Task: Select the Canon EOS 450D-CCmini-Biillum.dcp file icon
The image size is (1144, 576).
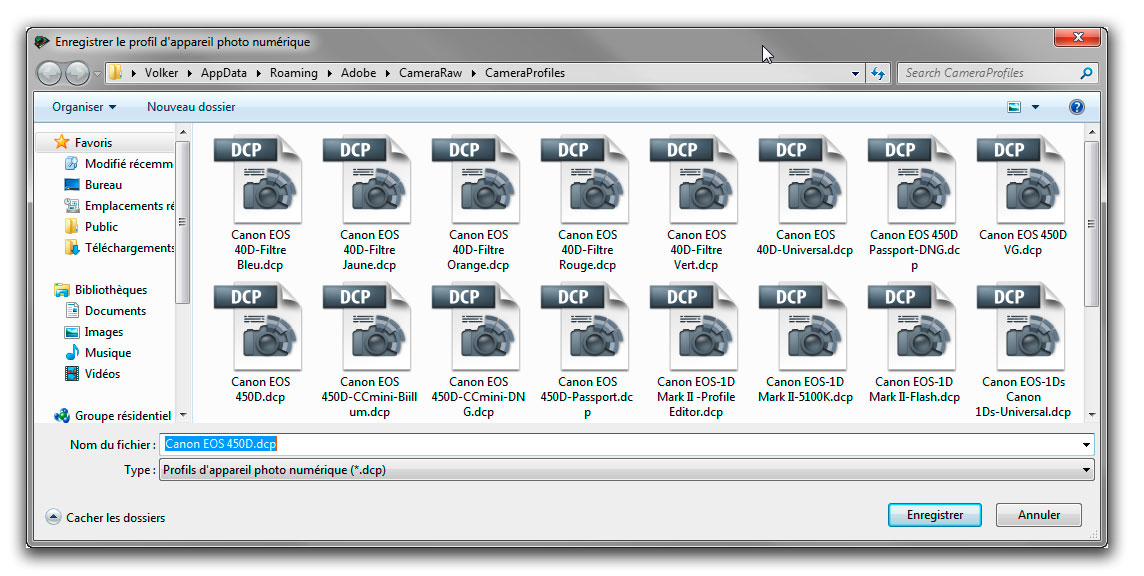Action: (x=369, y=326)
